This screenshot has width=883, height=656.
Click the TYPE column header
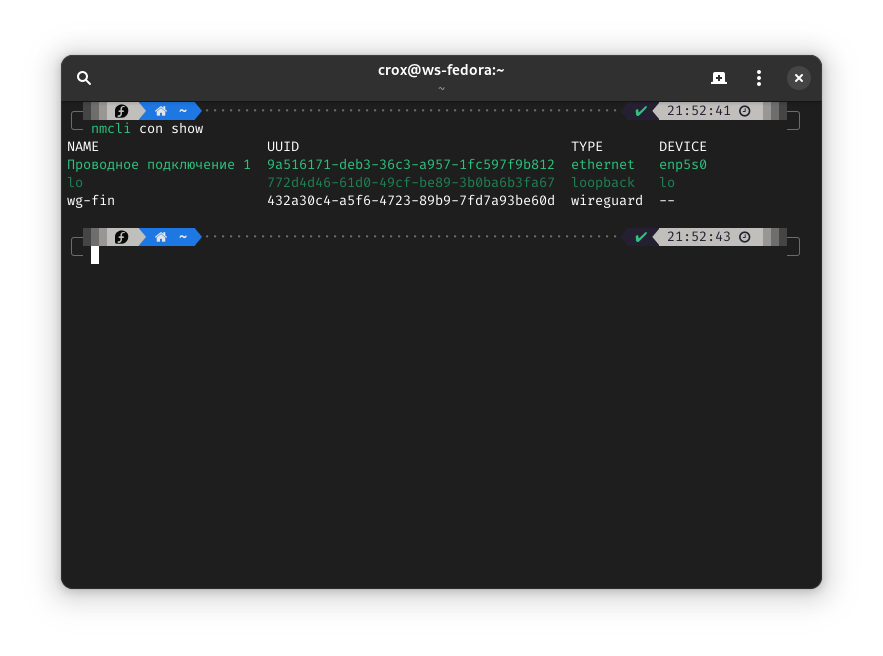(x=587, y=147)
